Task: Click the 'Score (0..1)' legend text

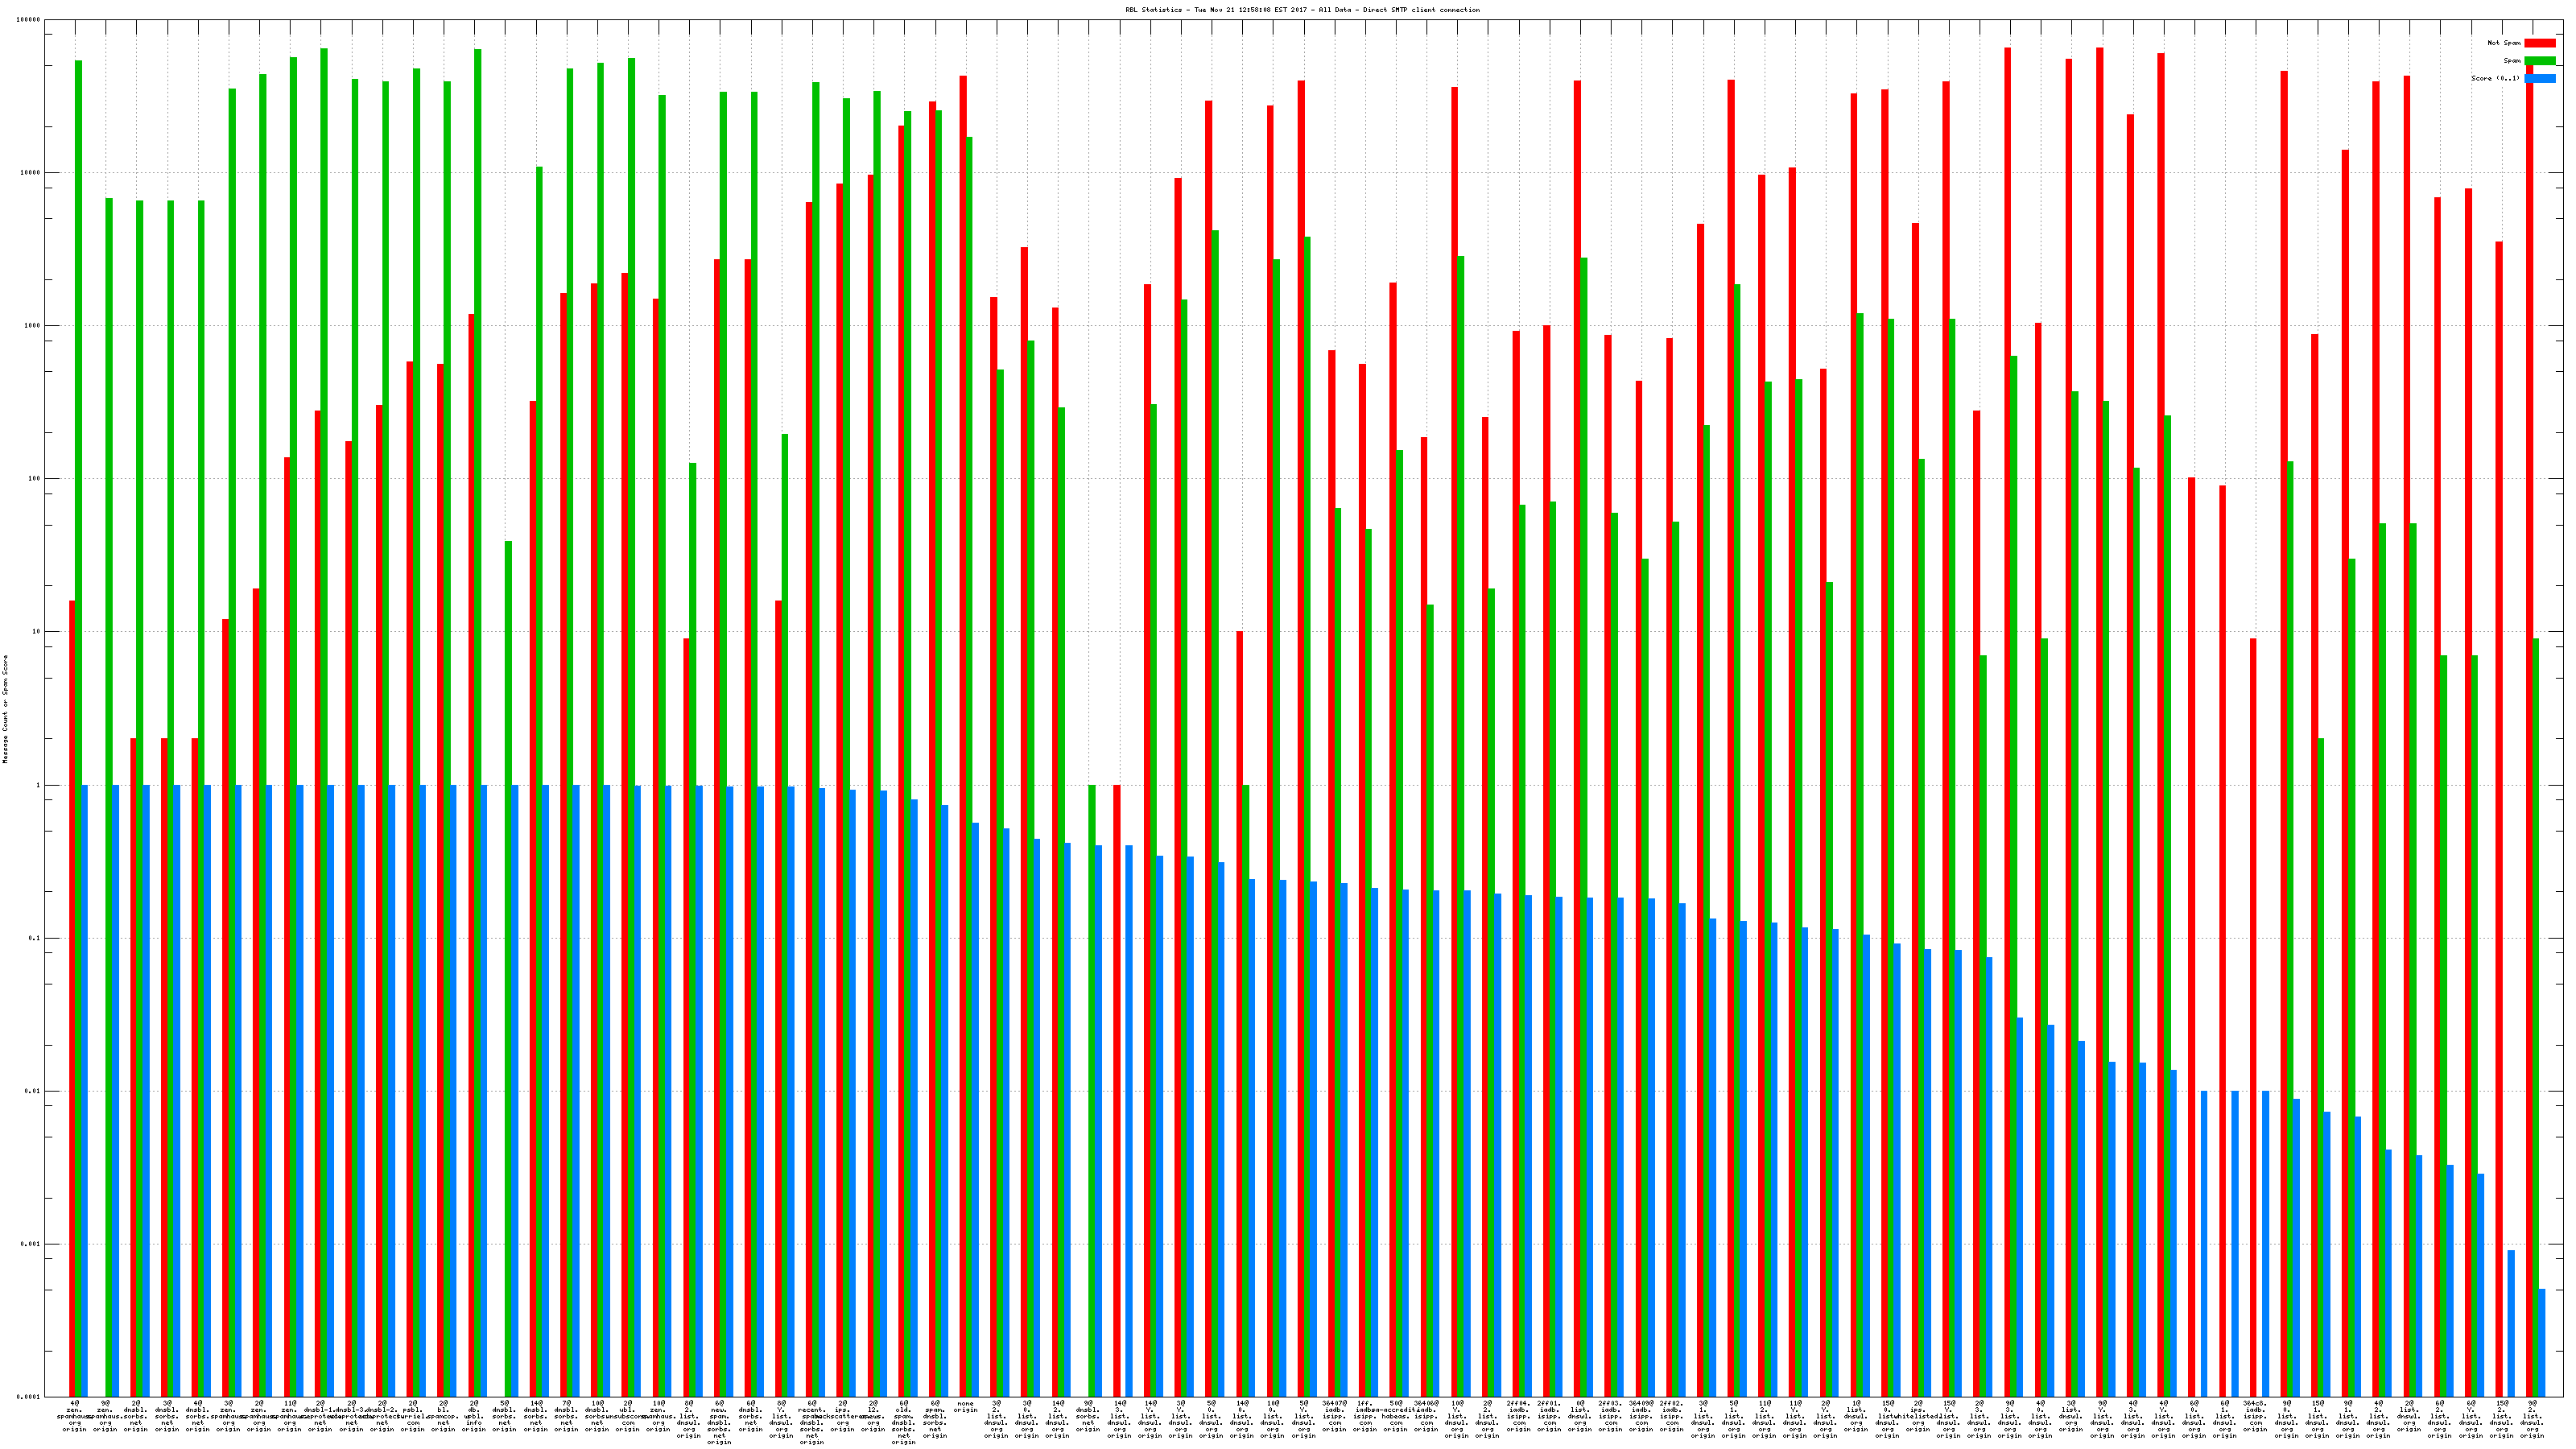Action: click(x=2495, y=78)
